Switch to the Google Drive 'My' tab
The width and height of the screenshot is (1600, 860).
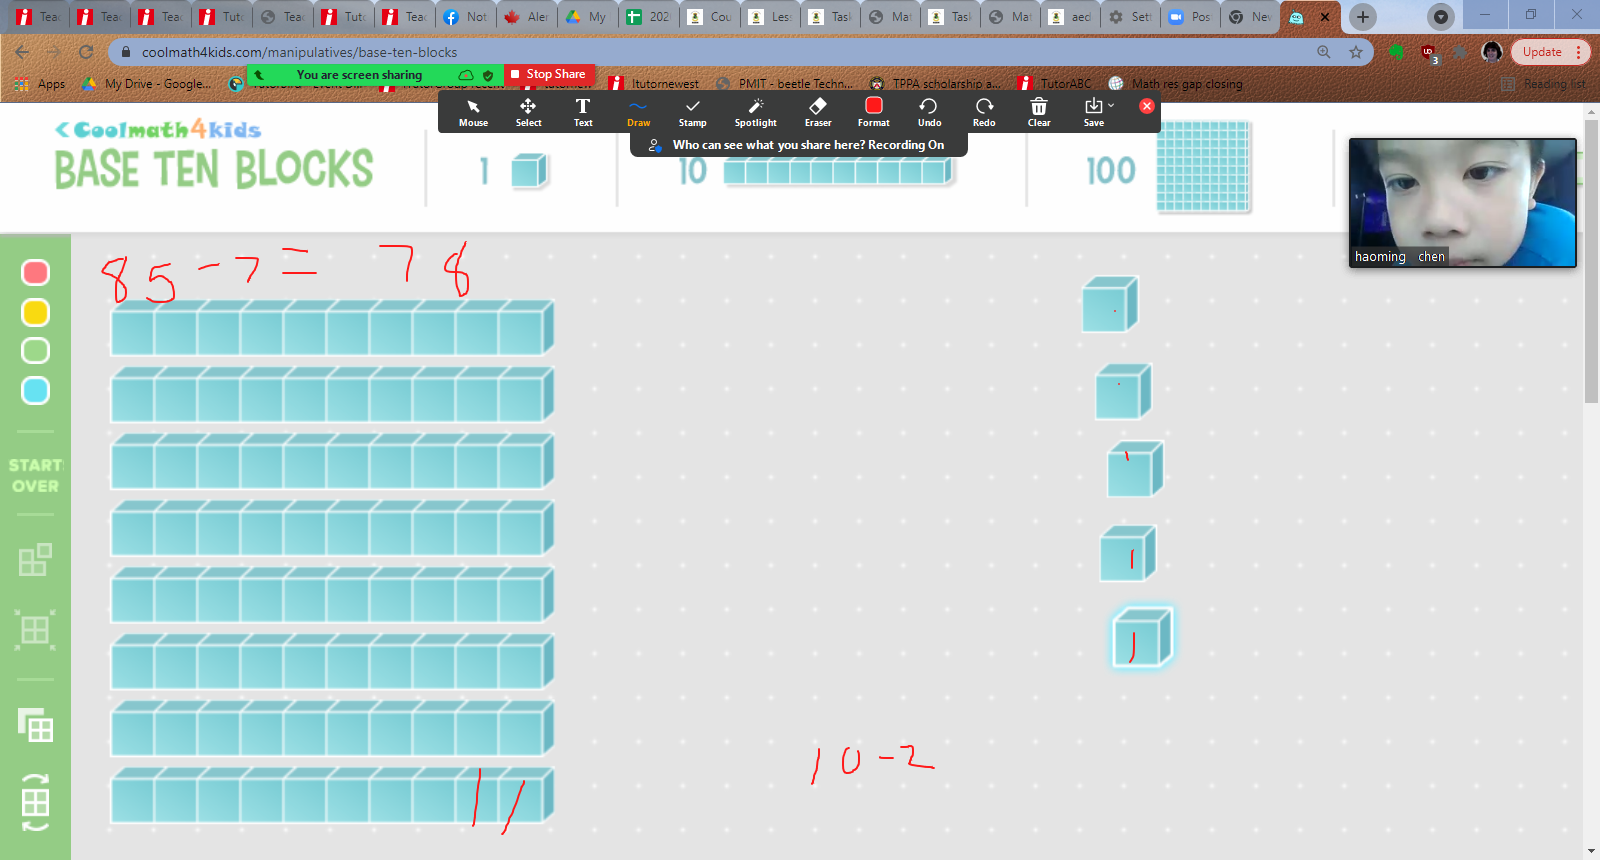[x=586, y=17]
